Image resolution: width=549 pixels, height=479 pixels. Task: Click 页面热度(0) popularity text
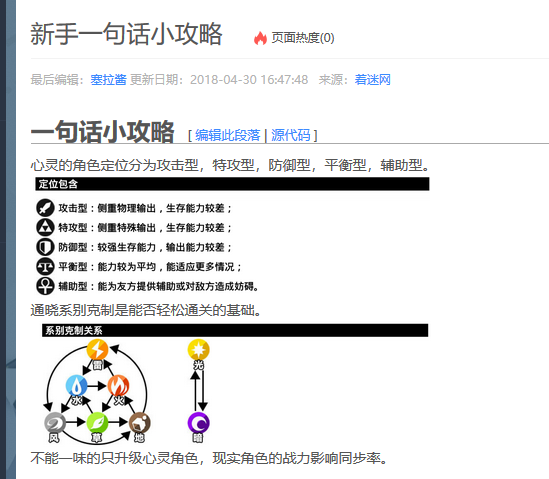[303, 38]
